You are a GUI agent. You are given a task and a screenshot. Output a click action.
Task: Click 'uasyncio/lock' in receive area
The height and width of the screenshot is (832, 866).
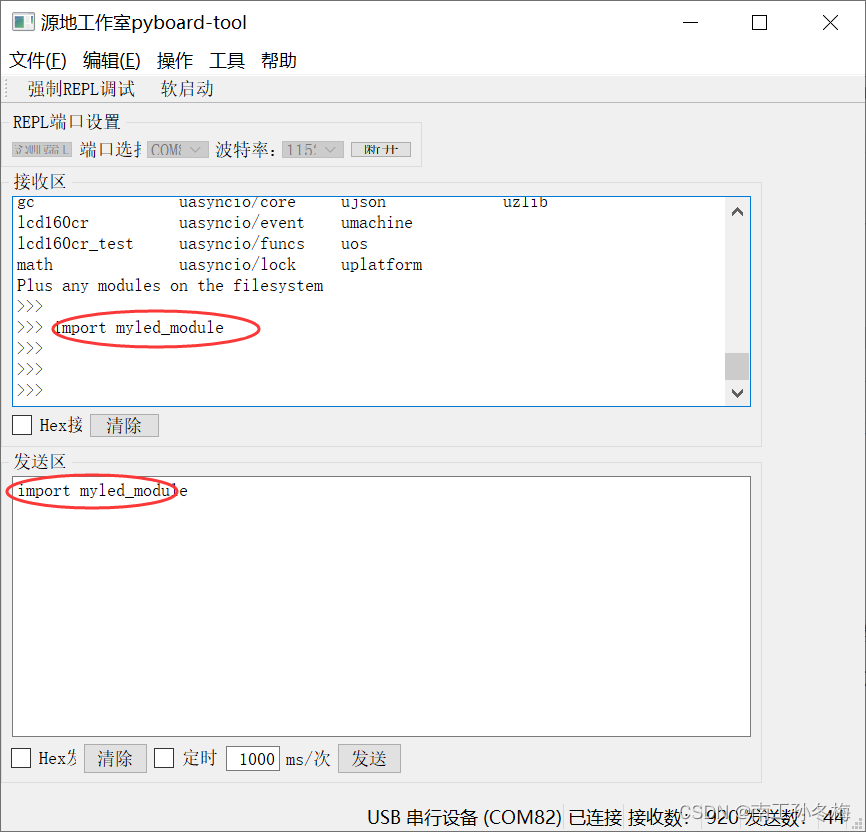coord(237,265)
